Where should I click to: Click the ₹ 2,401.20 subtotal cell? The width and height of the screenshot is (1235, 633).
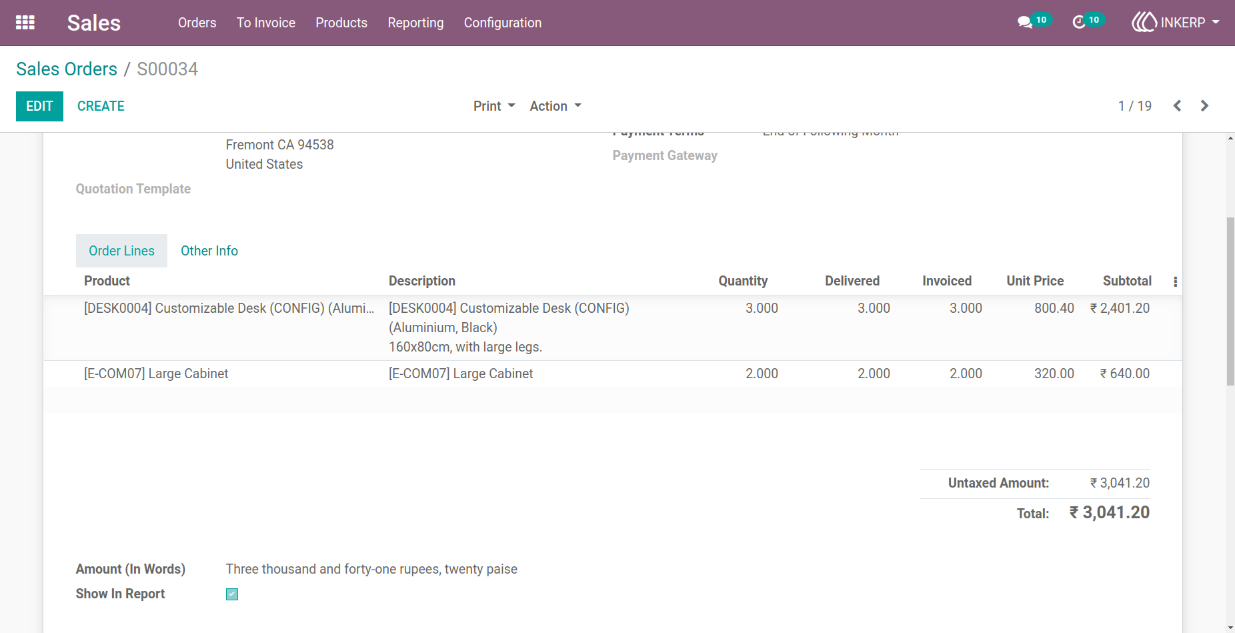[1120, 309]
